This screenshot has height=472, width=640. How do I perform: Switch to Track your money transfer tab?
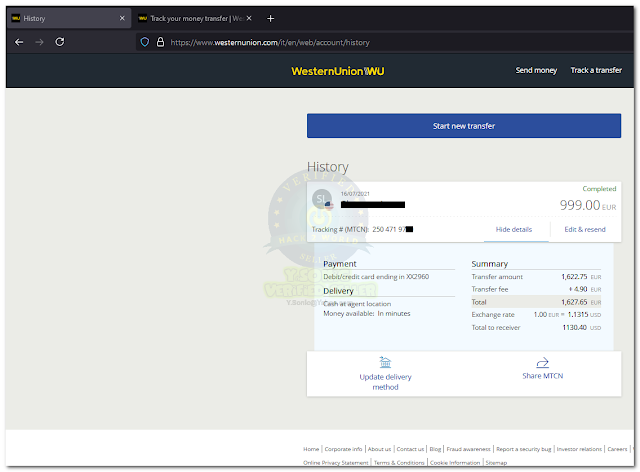[195, 18]
